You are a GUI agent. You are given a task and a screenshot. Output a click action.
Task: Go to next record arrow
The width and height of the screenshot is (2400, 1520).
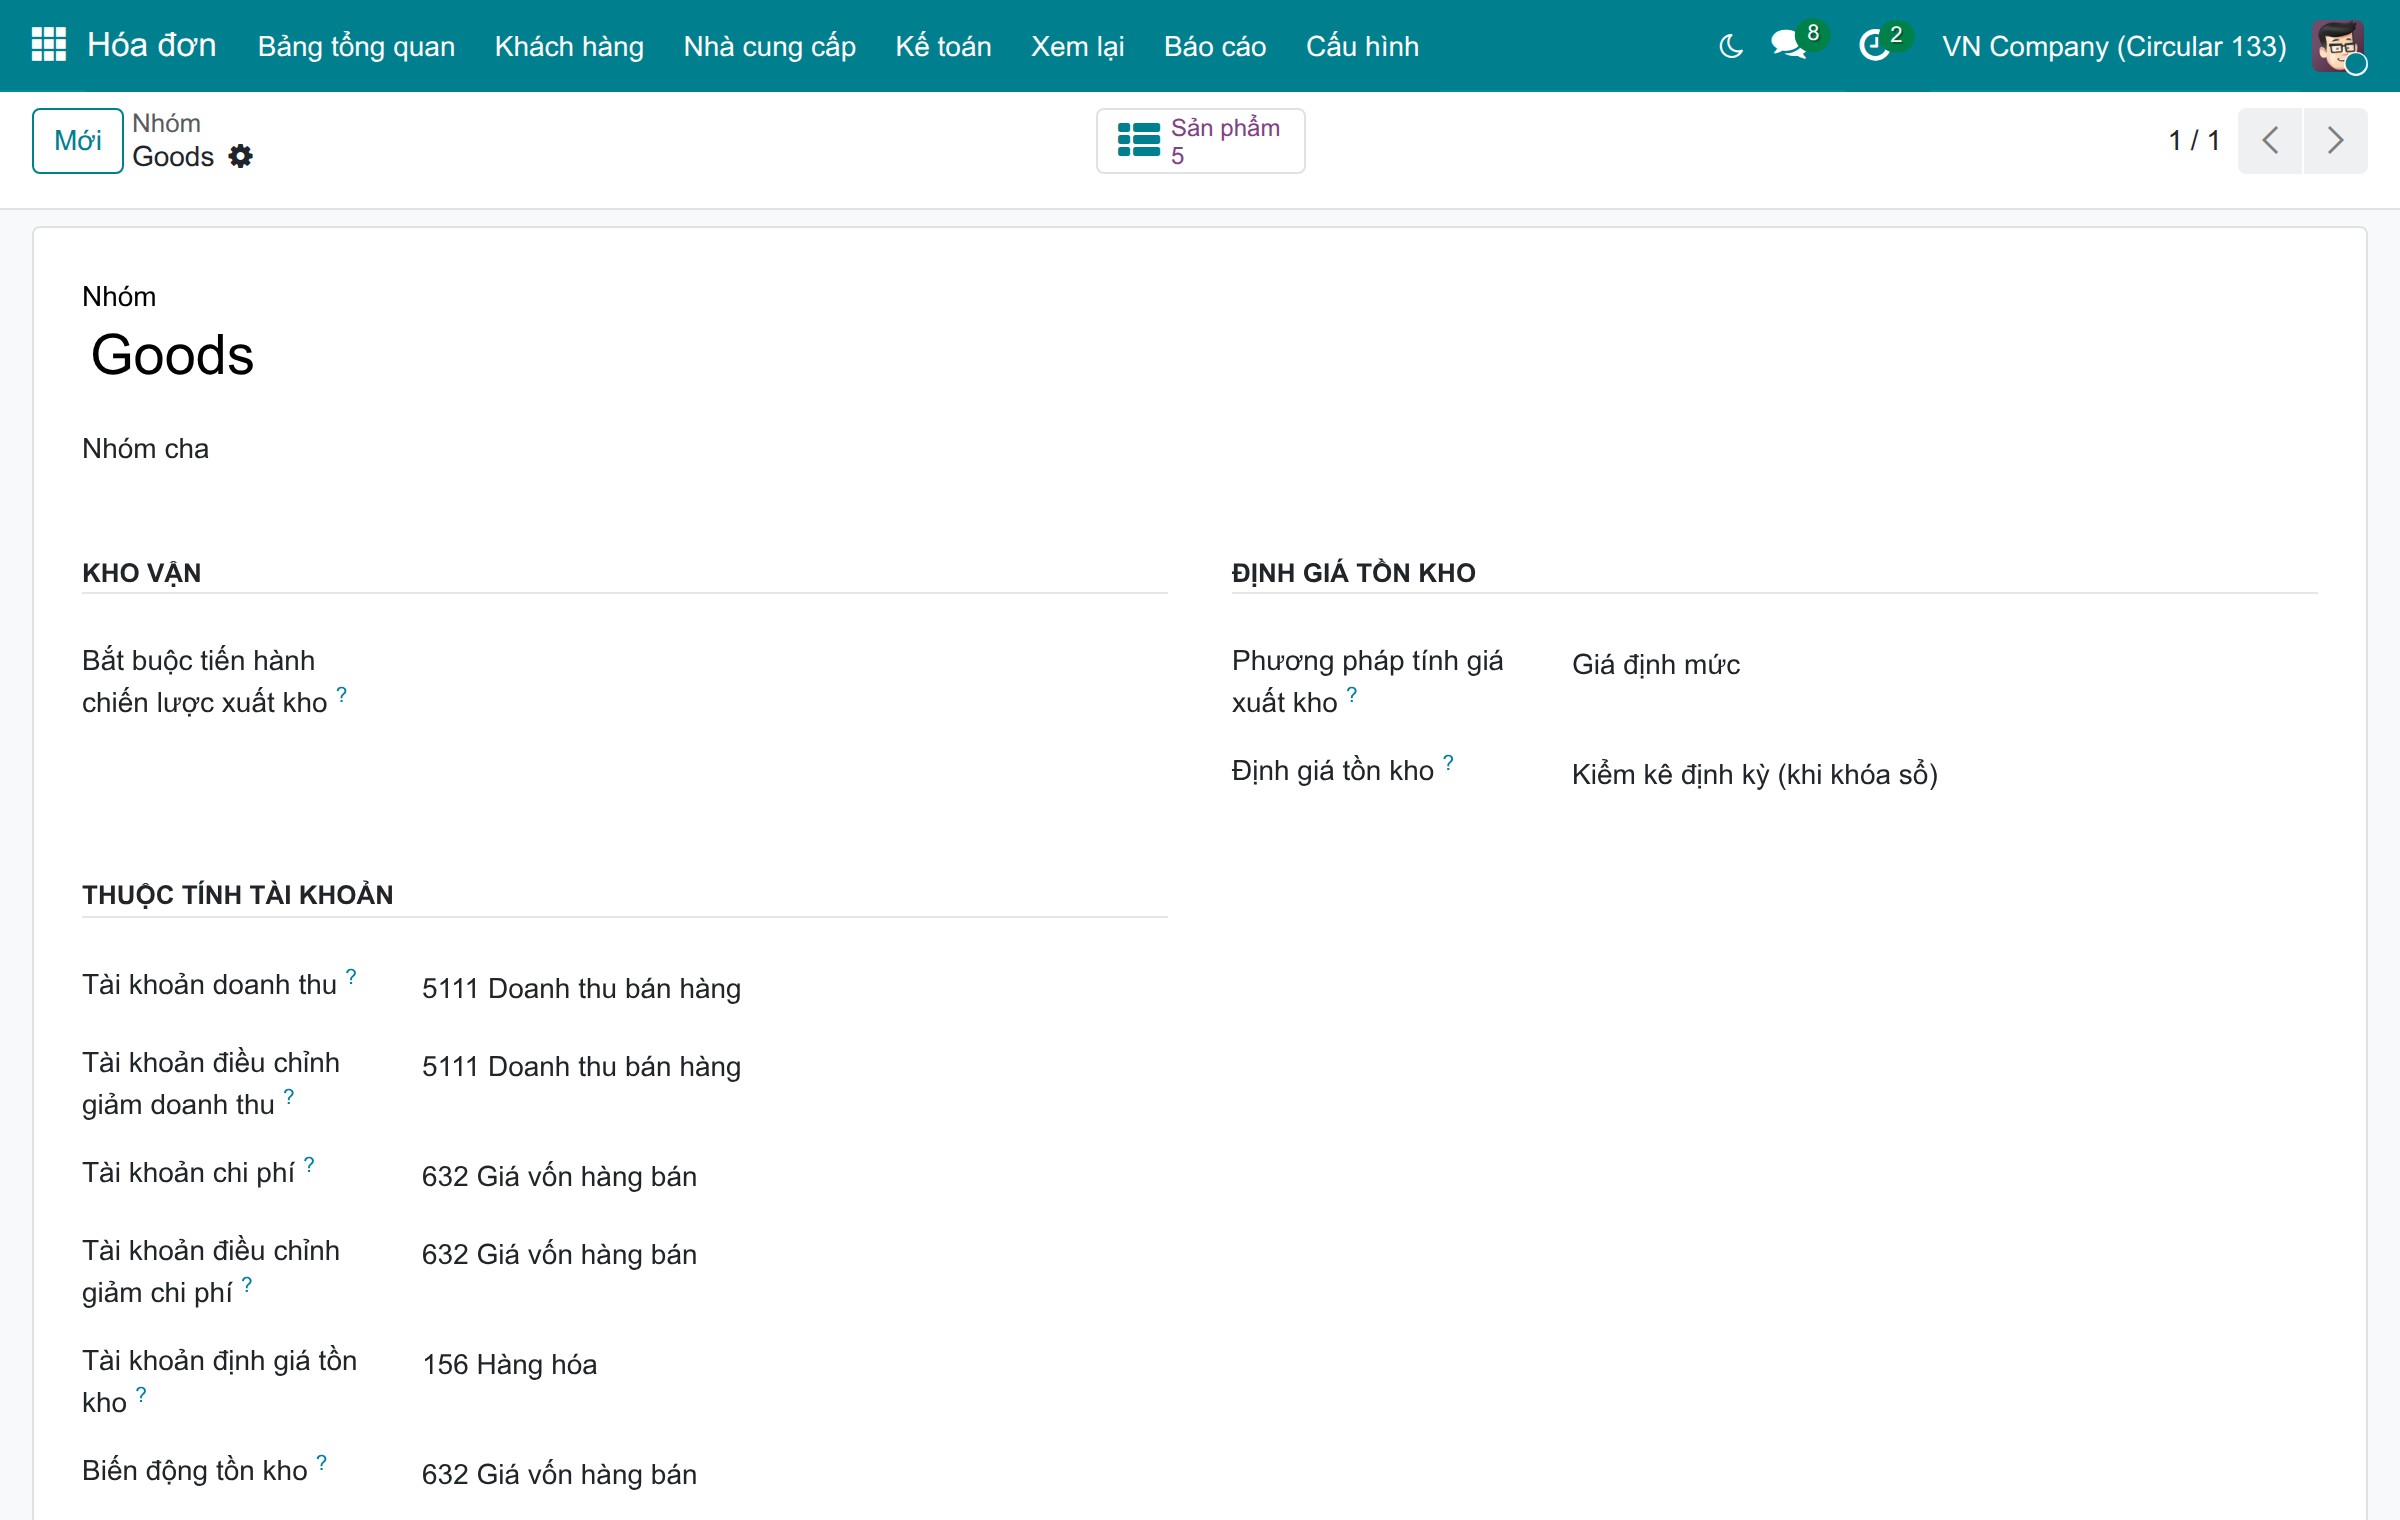click(x=2335, y=140)
